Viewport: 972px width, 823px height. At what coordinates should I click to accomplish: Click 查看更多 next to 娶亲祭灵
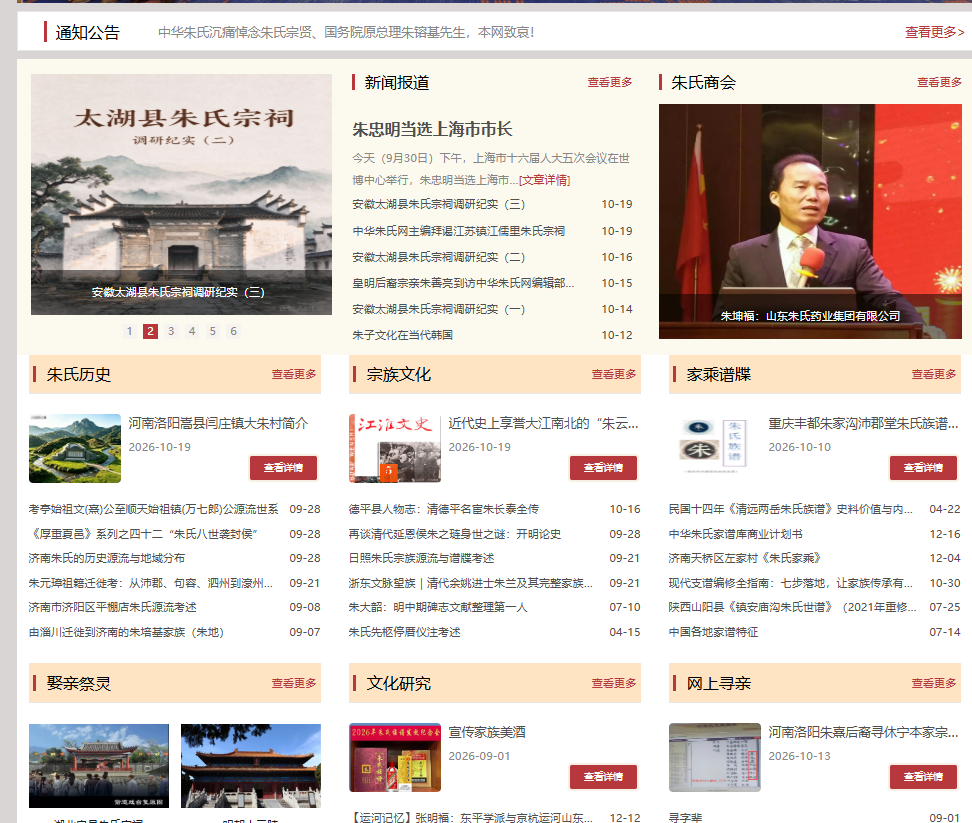294,683
